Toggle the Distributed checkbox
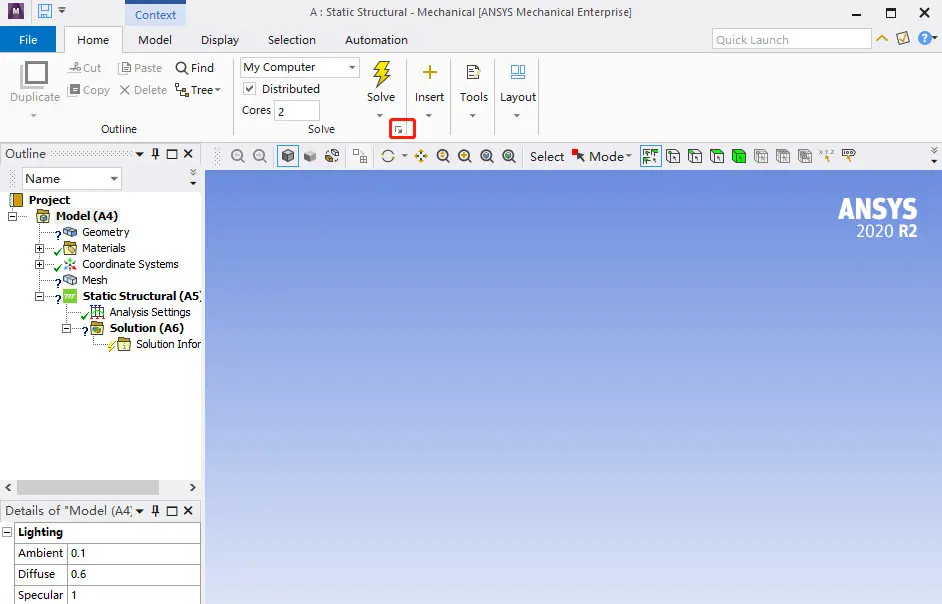Screen dimensions: 942x604 click(249, 89)
